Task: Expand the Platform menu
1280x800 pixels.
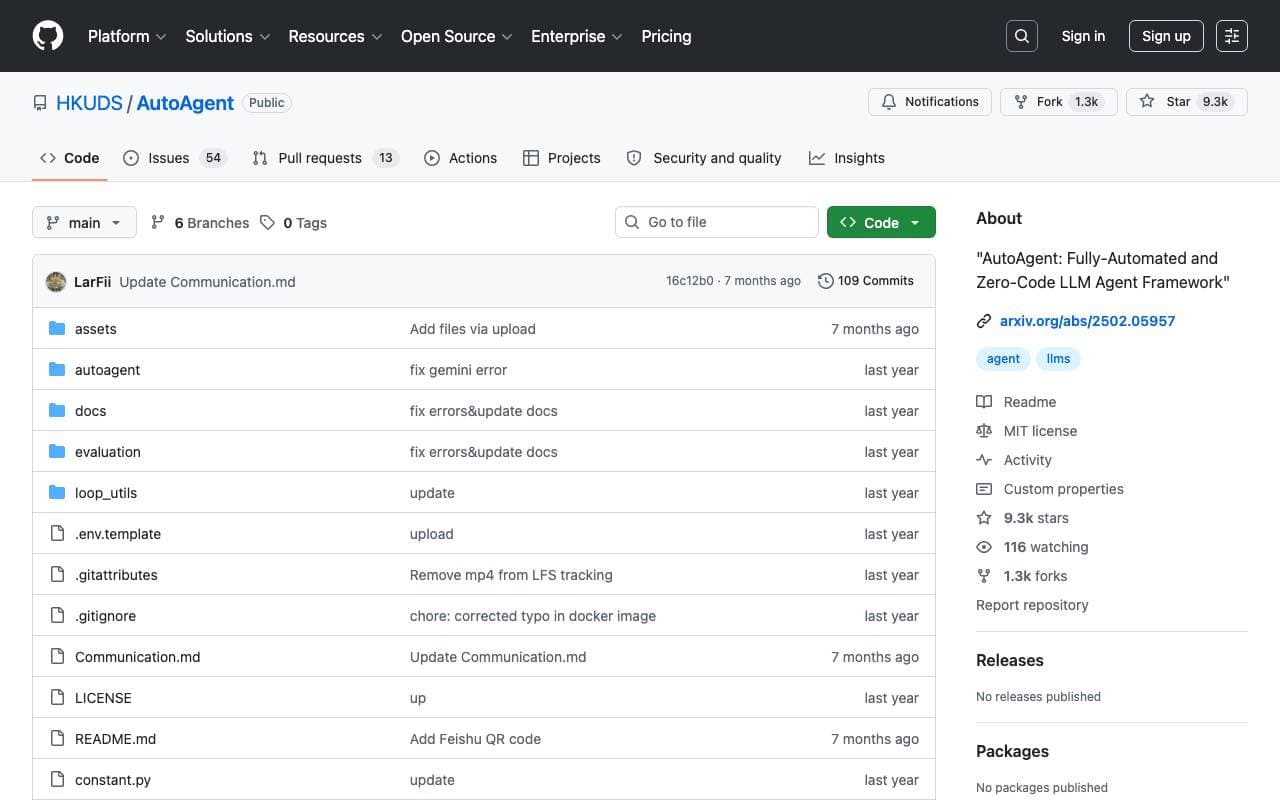Action: 125,36
